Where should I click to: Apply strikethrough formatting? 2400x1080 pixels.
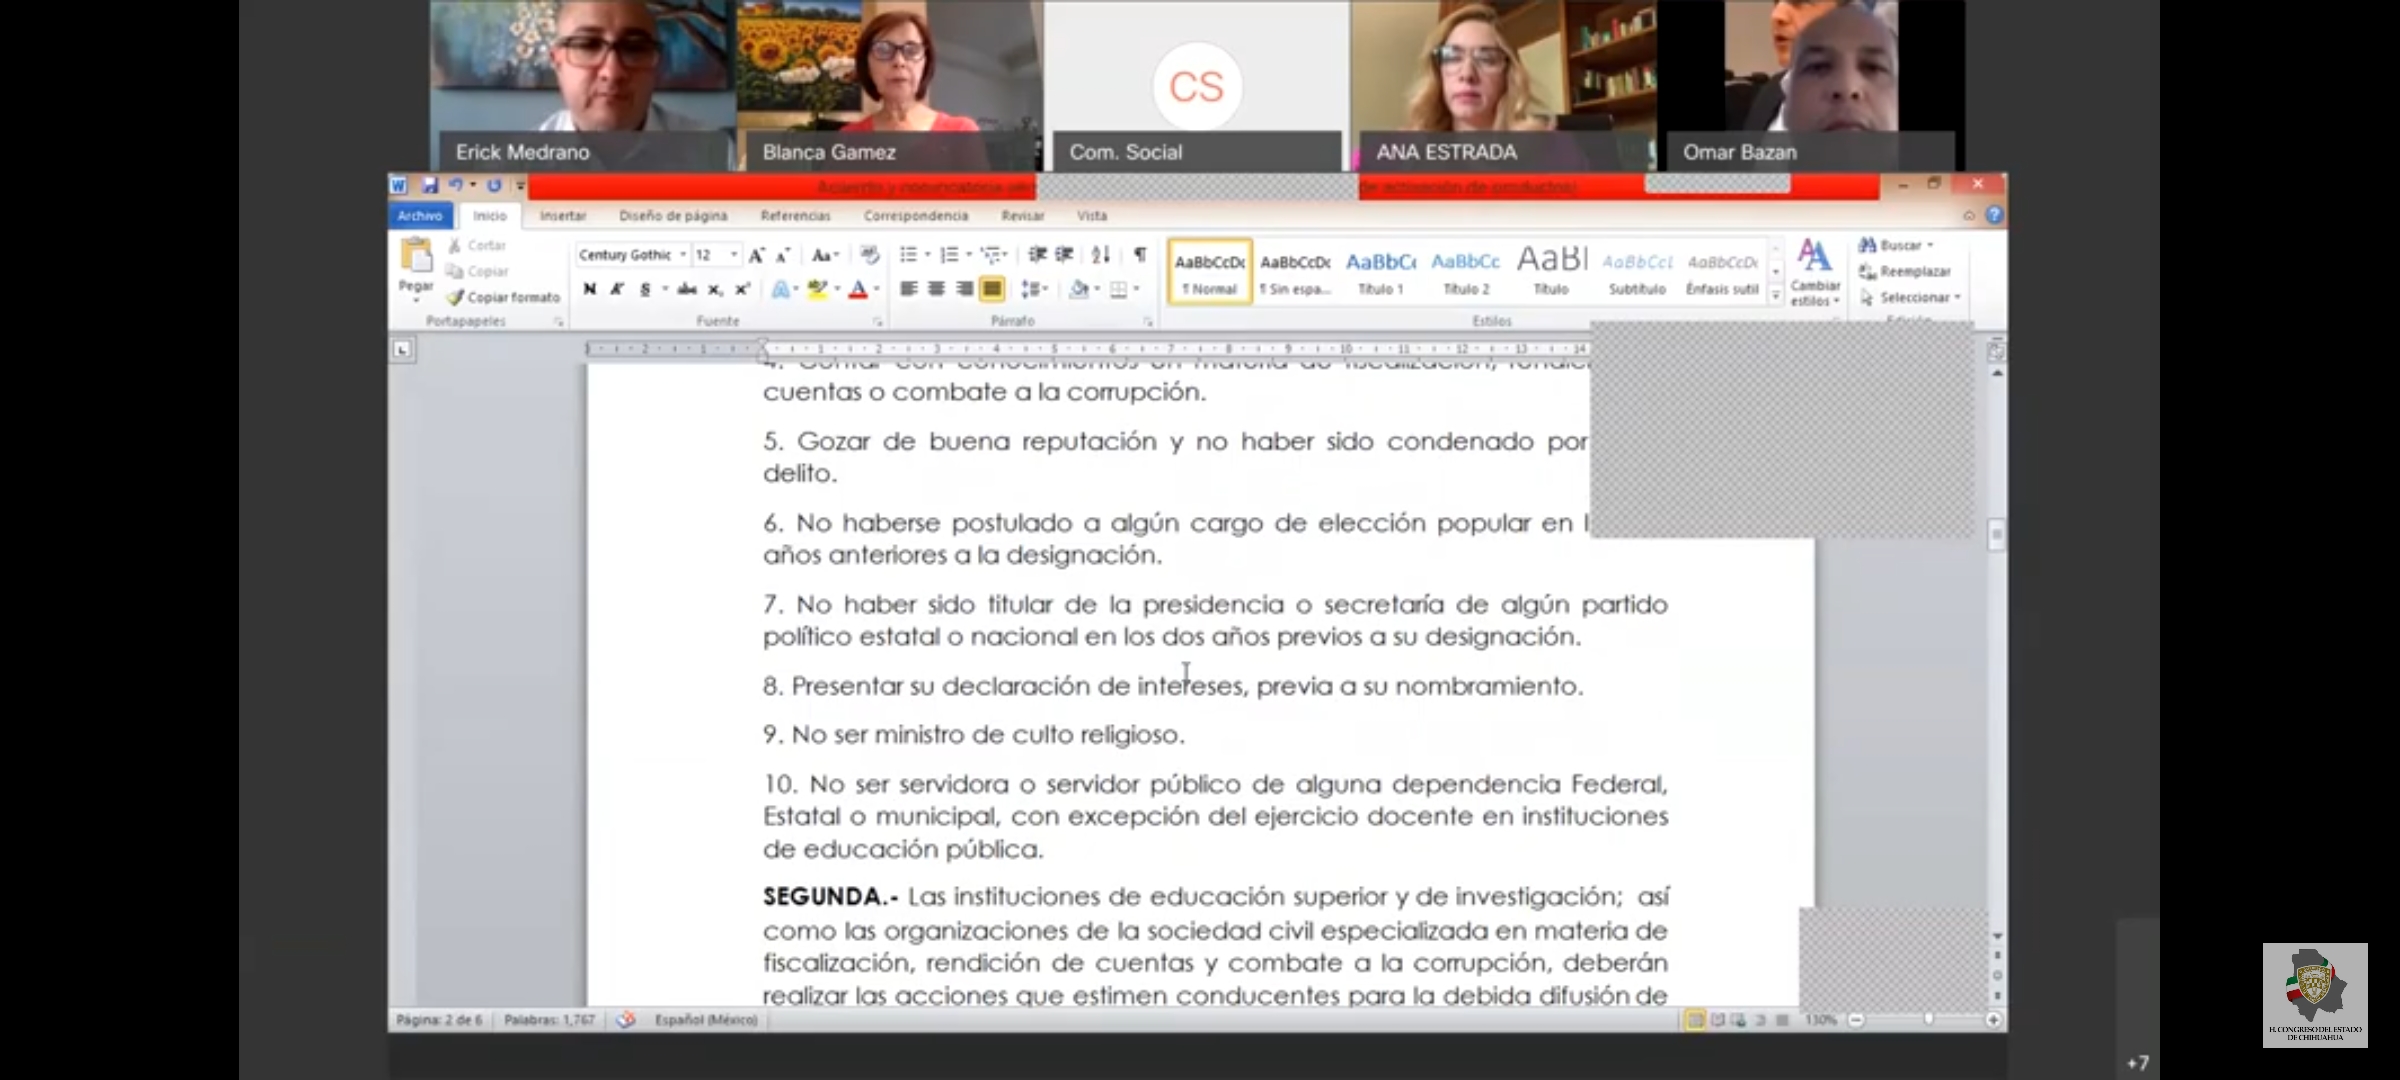pos(686,289)
